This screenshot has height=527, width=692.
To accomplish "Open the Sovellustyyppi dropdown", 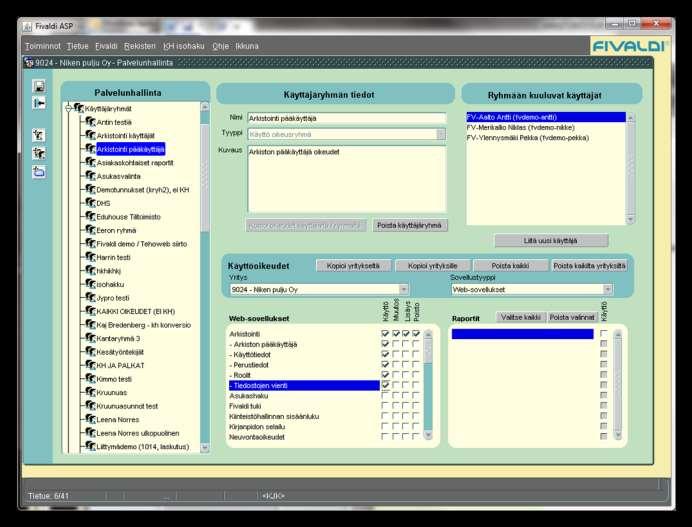I will point(608,289).
